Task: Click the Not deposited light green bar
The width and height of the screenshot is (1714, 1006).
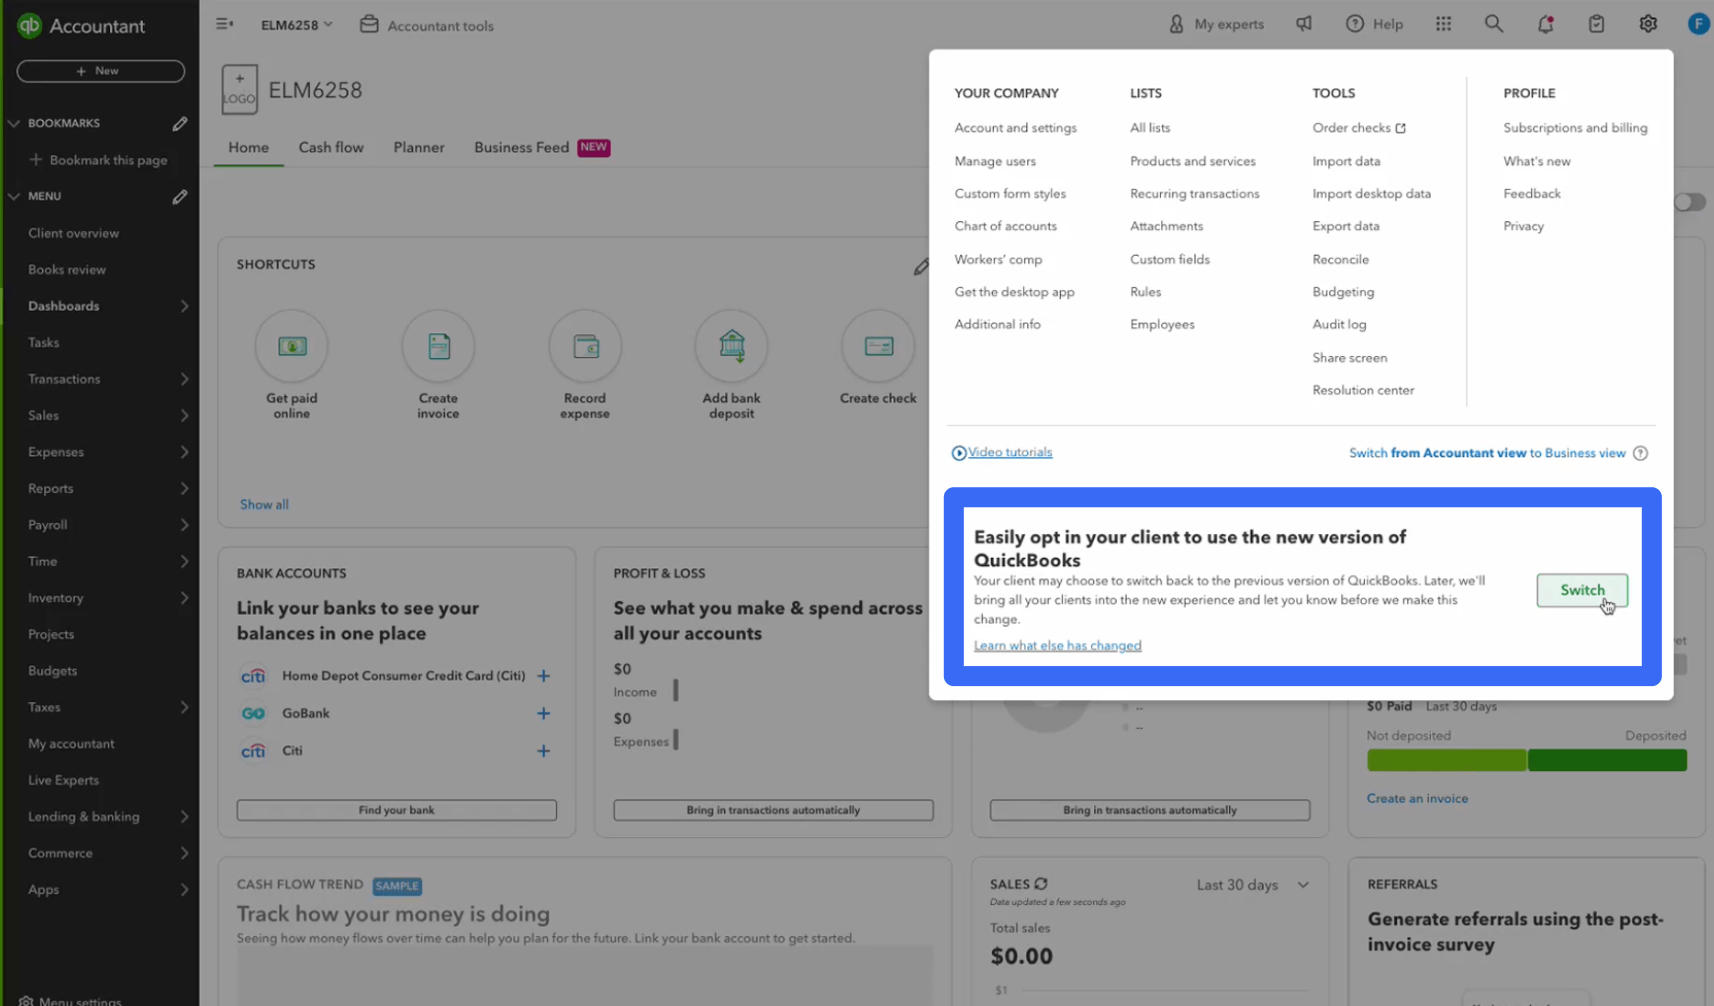Action: pos(1446,760)
